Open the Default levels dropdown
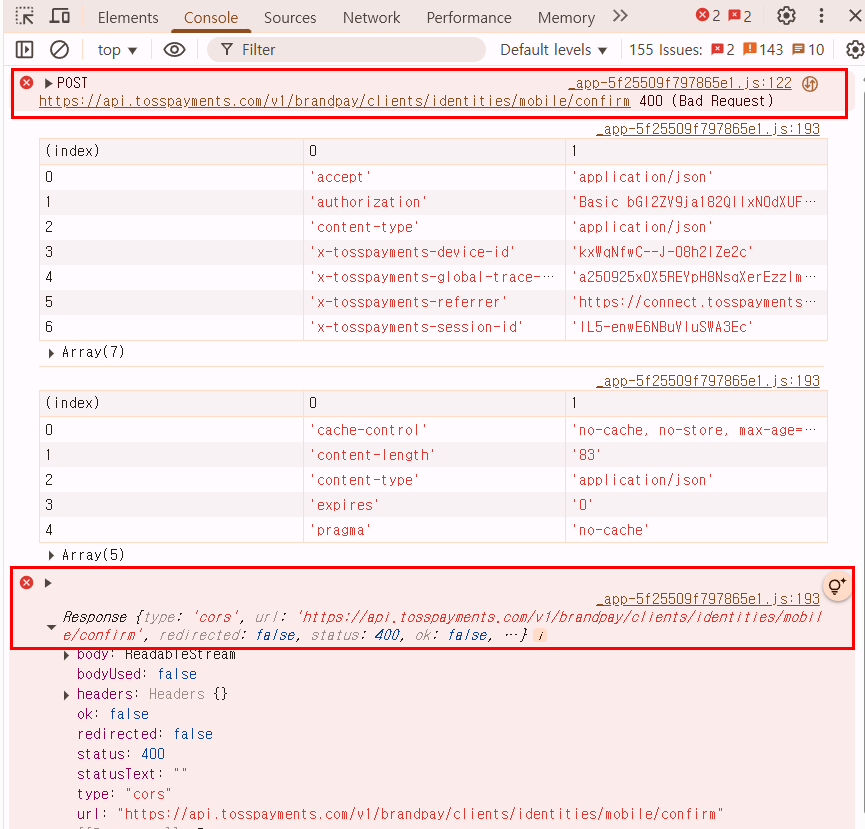865x829 pixels. pos(553,50)
